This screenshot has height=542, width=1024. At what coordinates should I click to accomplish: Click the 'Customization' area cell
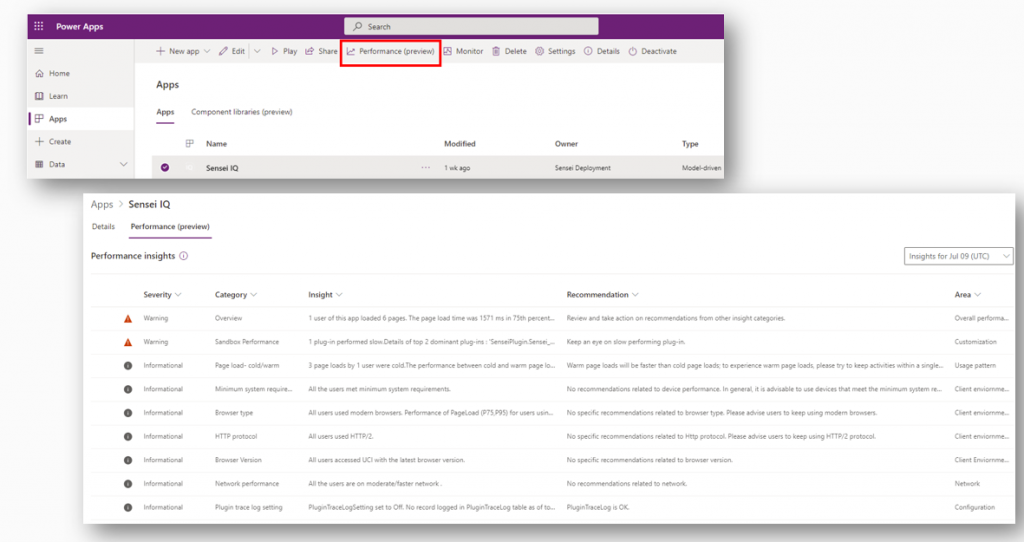pyautogui.click(x=975, y=342)
